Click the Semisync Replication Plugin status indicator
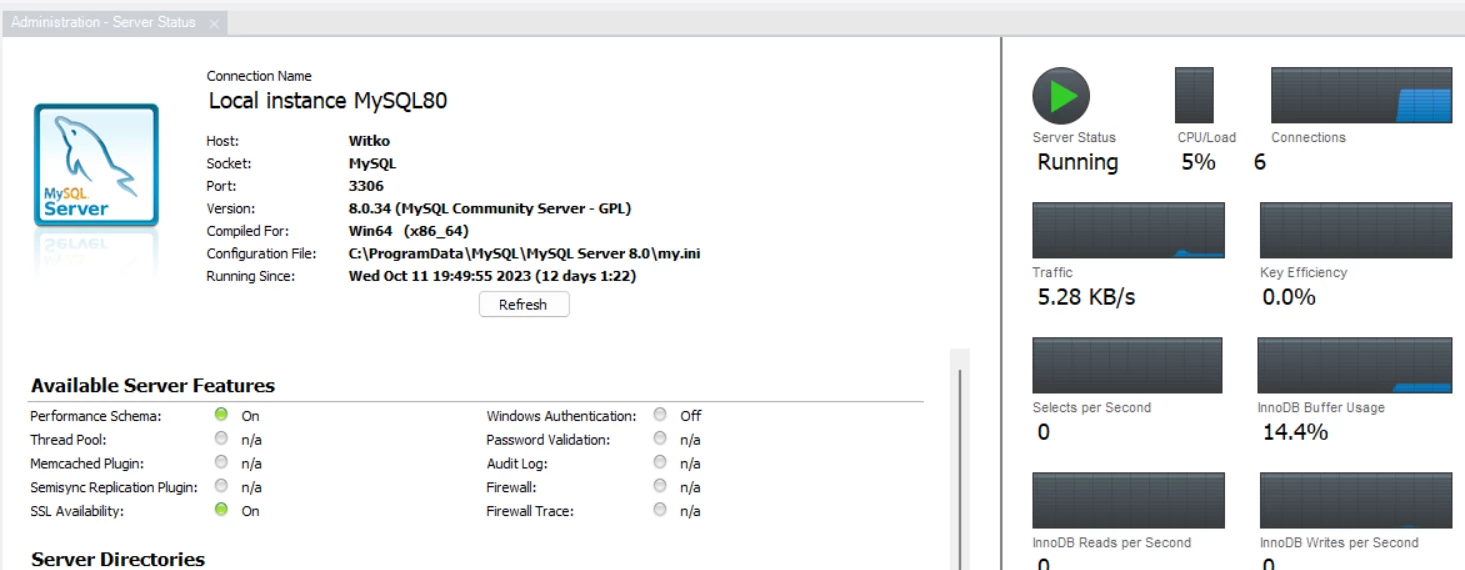Image resolution: width=1465 pixels, height=570 pixels. pos(221,486)
